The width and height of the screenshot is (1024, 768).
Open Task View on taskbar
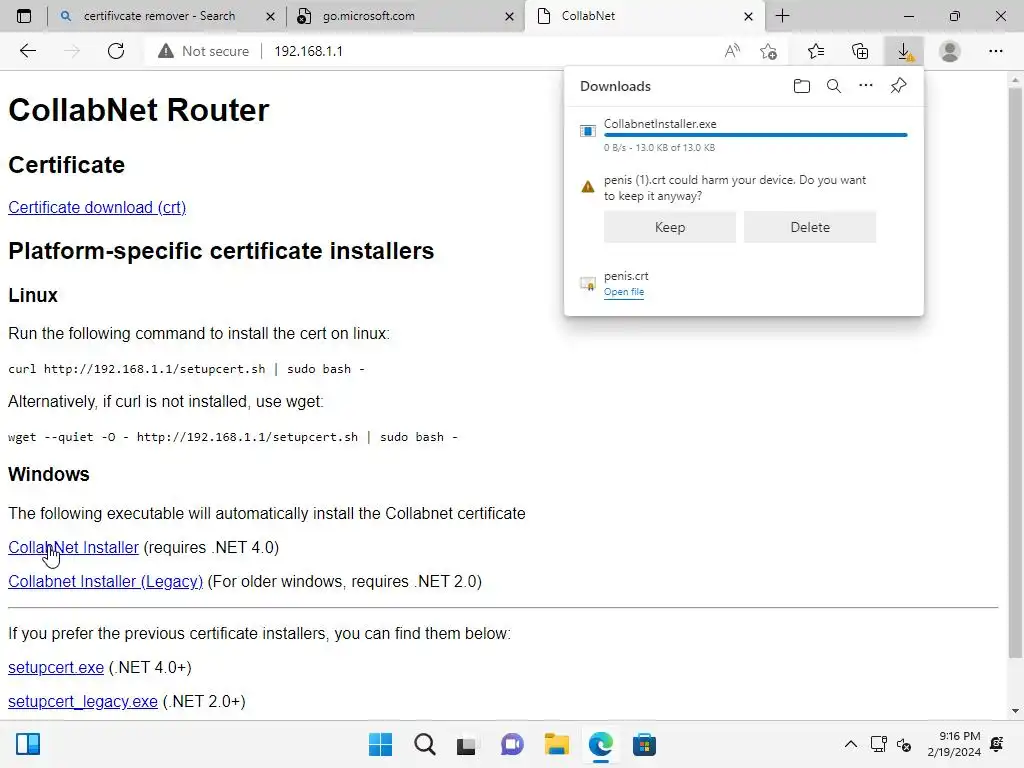click(466, 744)
